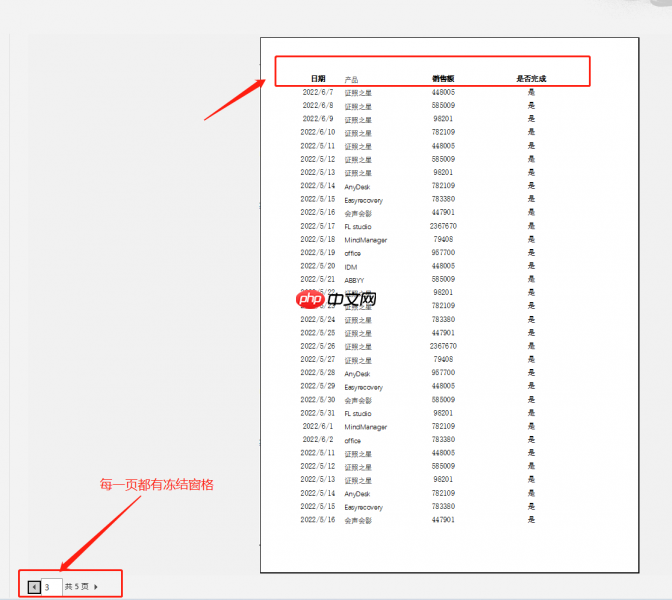Viewport: 672px width, 600px height.
Task: Click the 共 5 页 page count label
Action: [77, 586]
